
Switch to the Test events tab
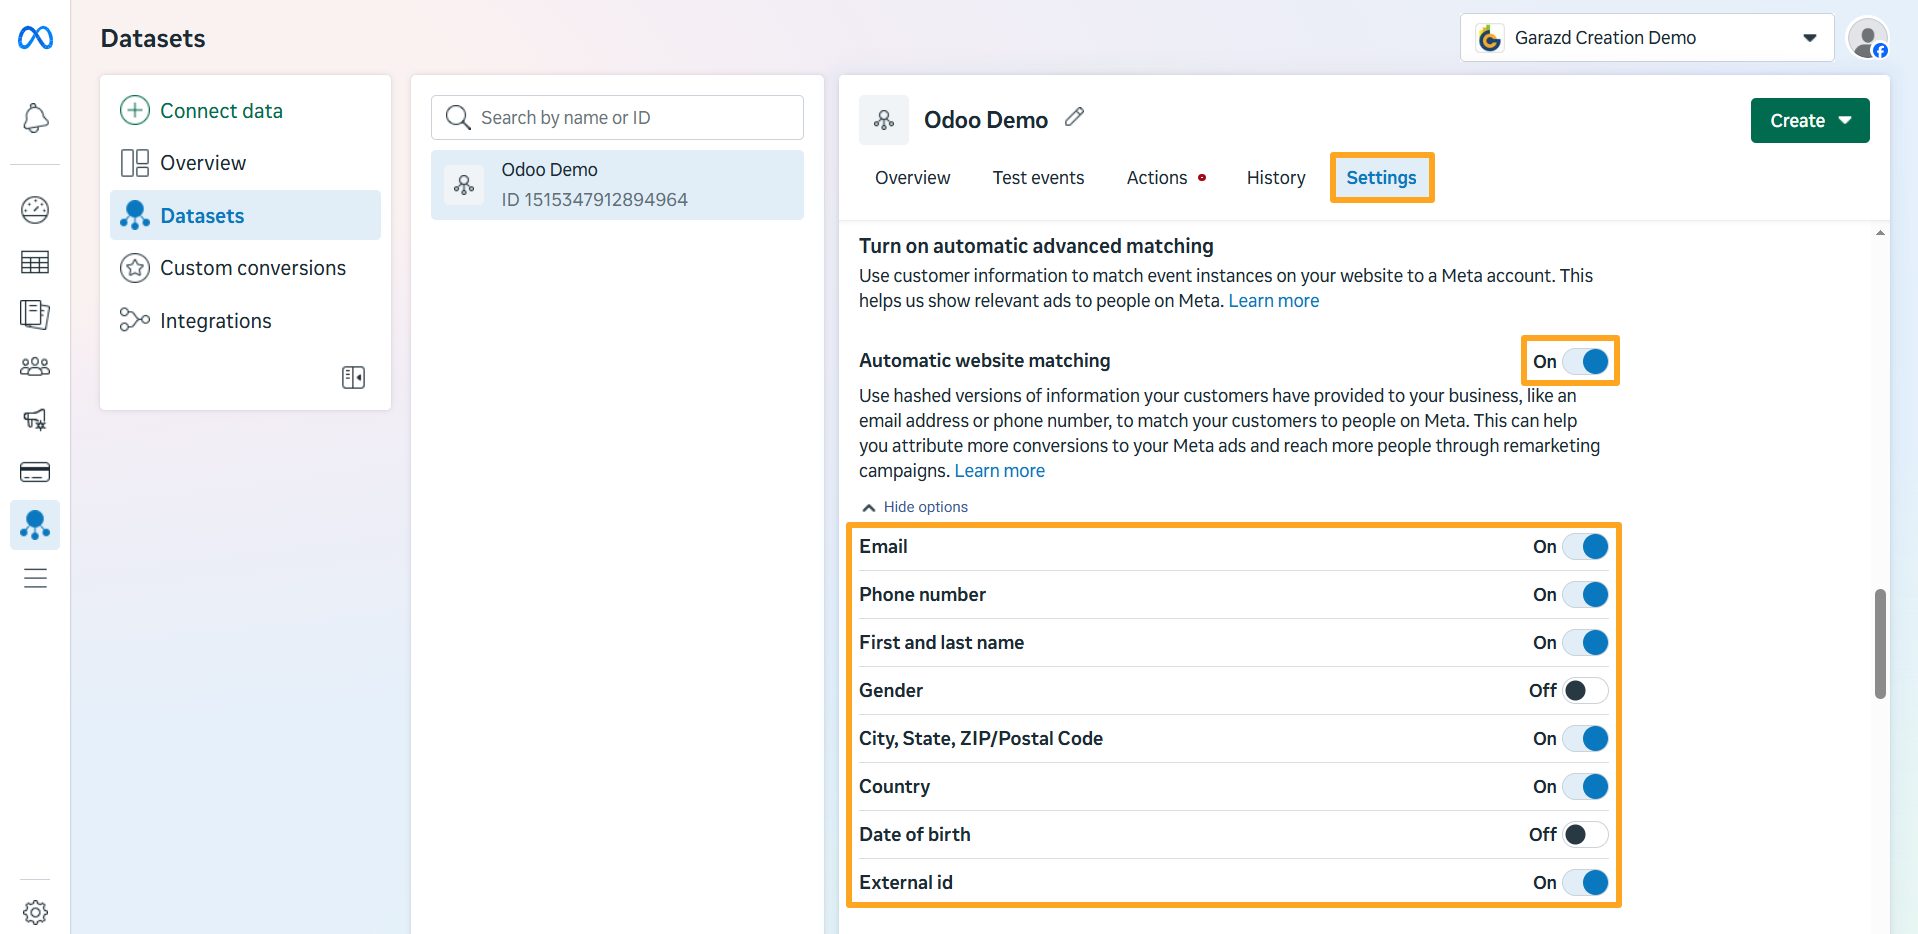click(x=1038, y=178)
